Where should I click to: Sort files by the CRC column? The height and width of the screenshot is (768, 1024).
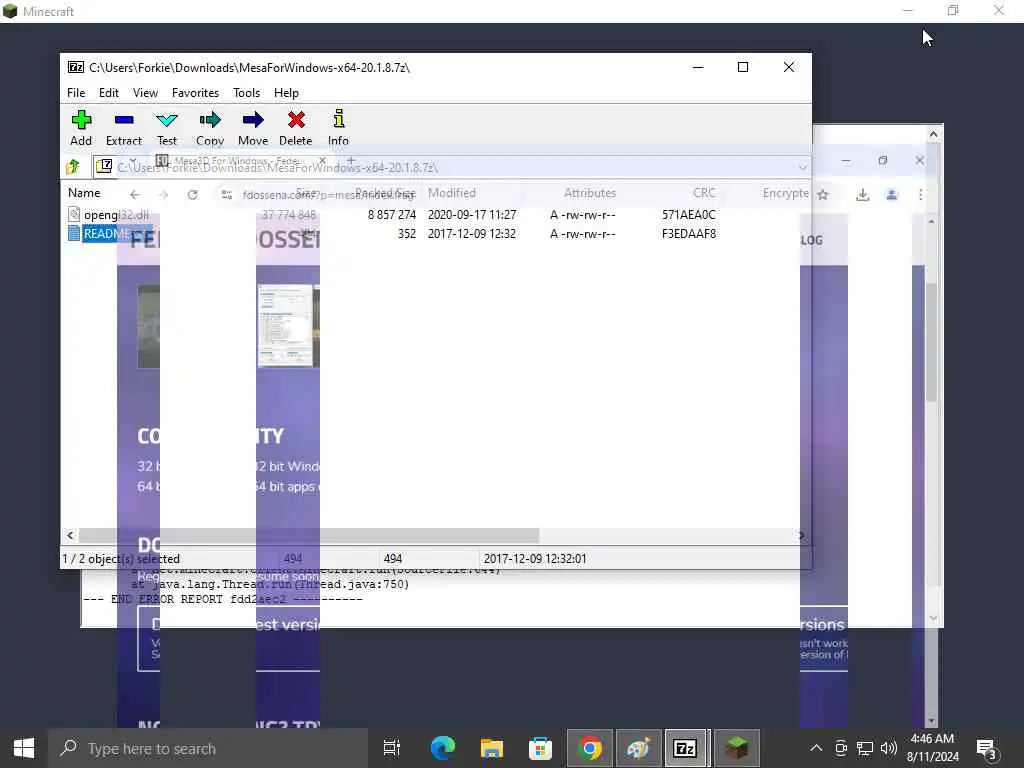(x=704, y=193)
